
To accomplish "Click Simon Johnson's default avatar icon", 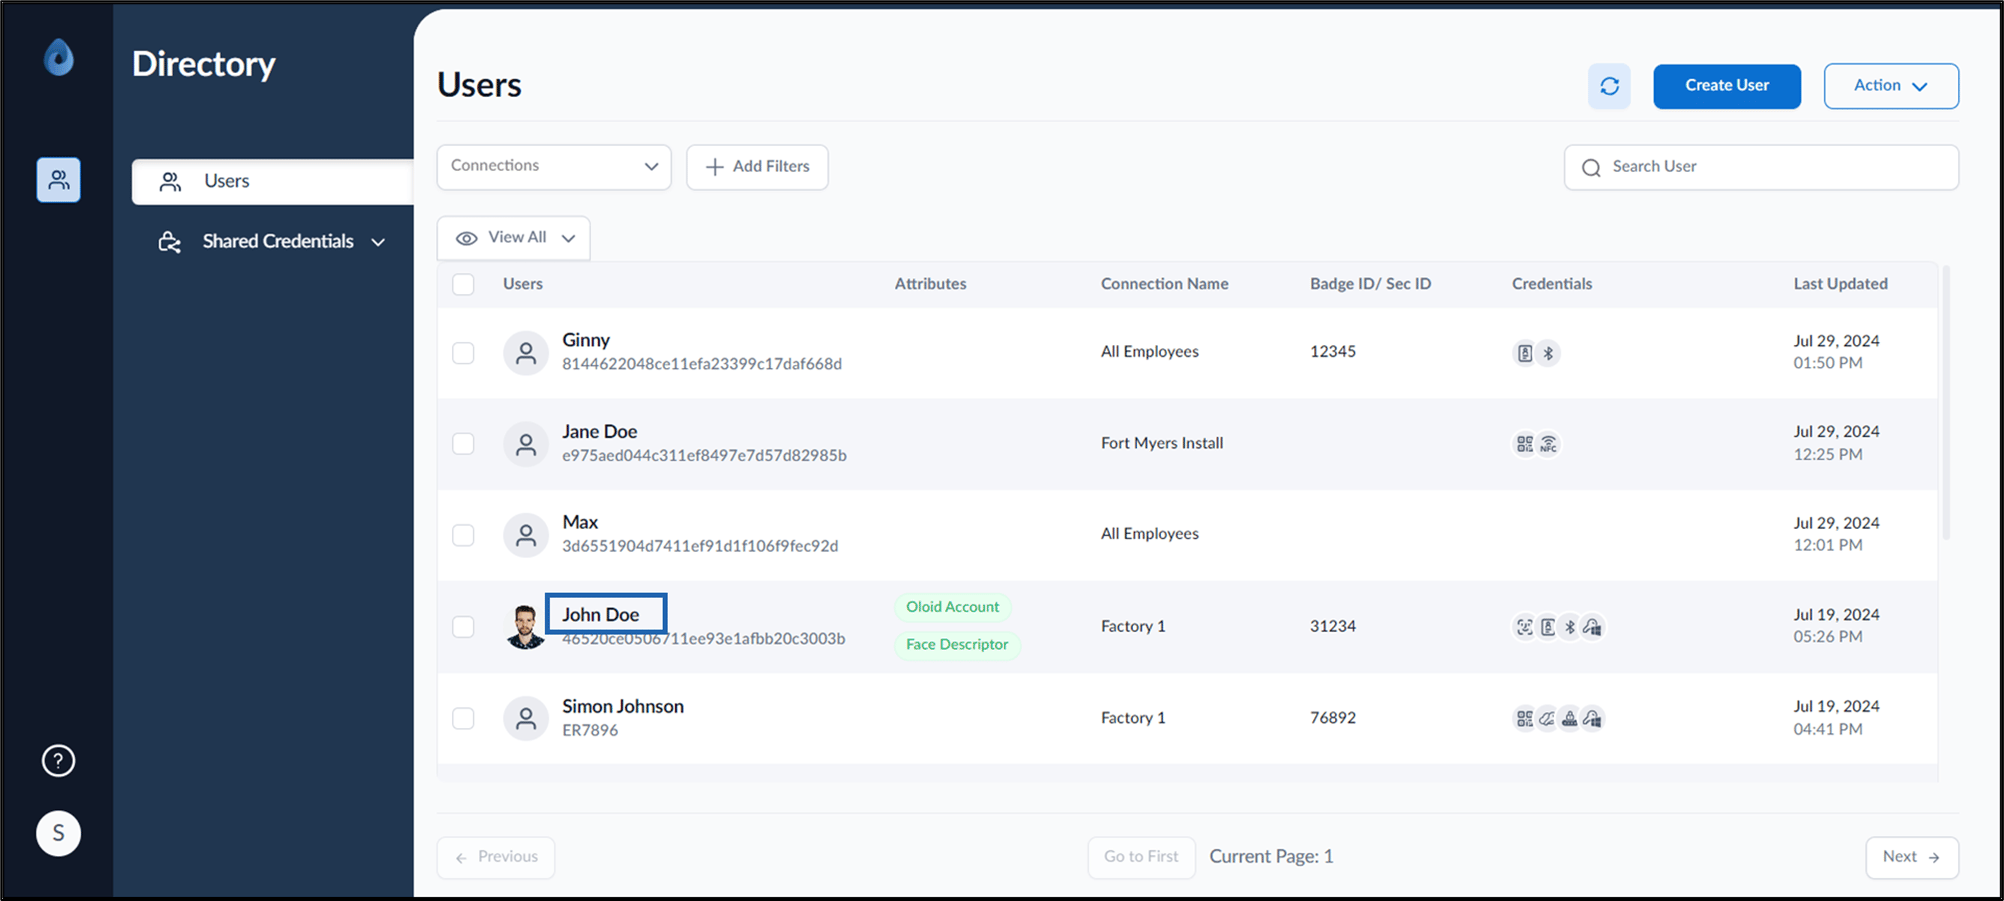I will [525, 718].
